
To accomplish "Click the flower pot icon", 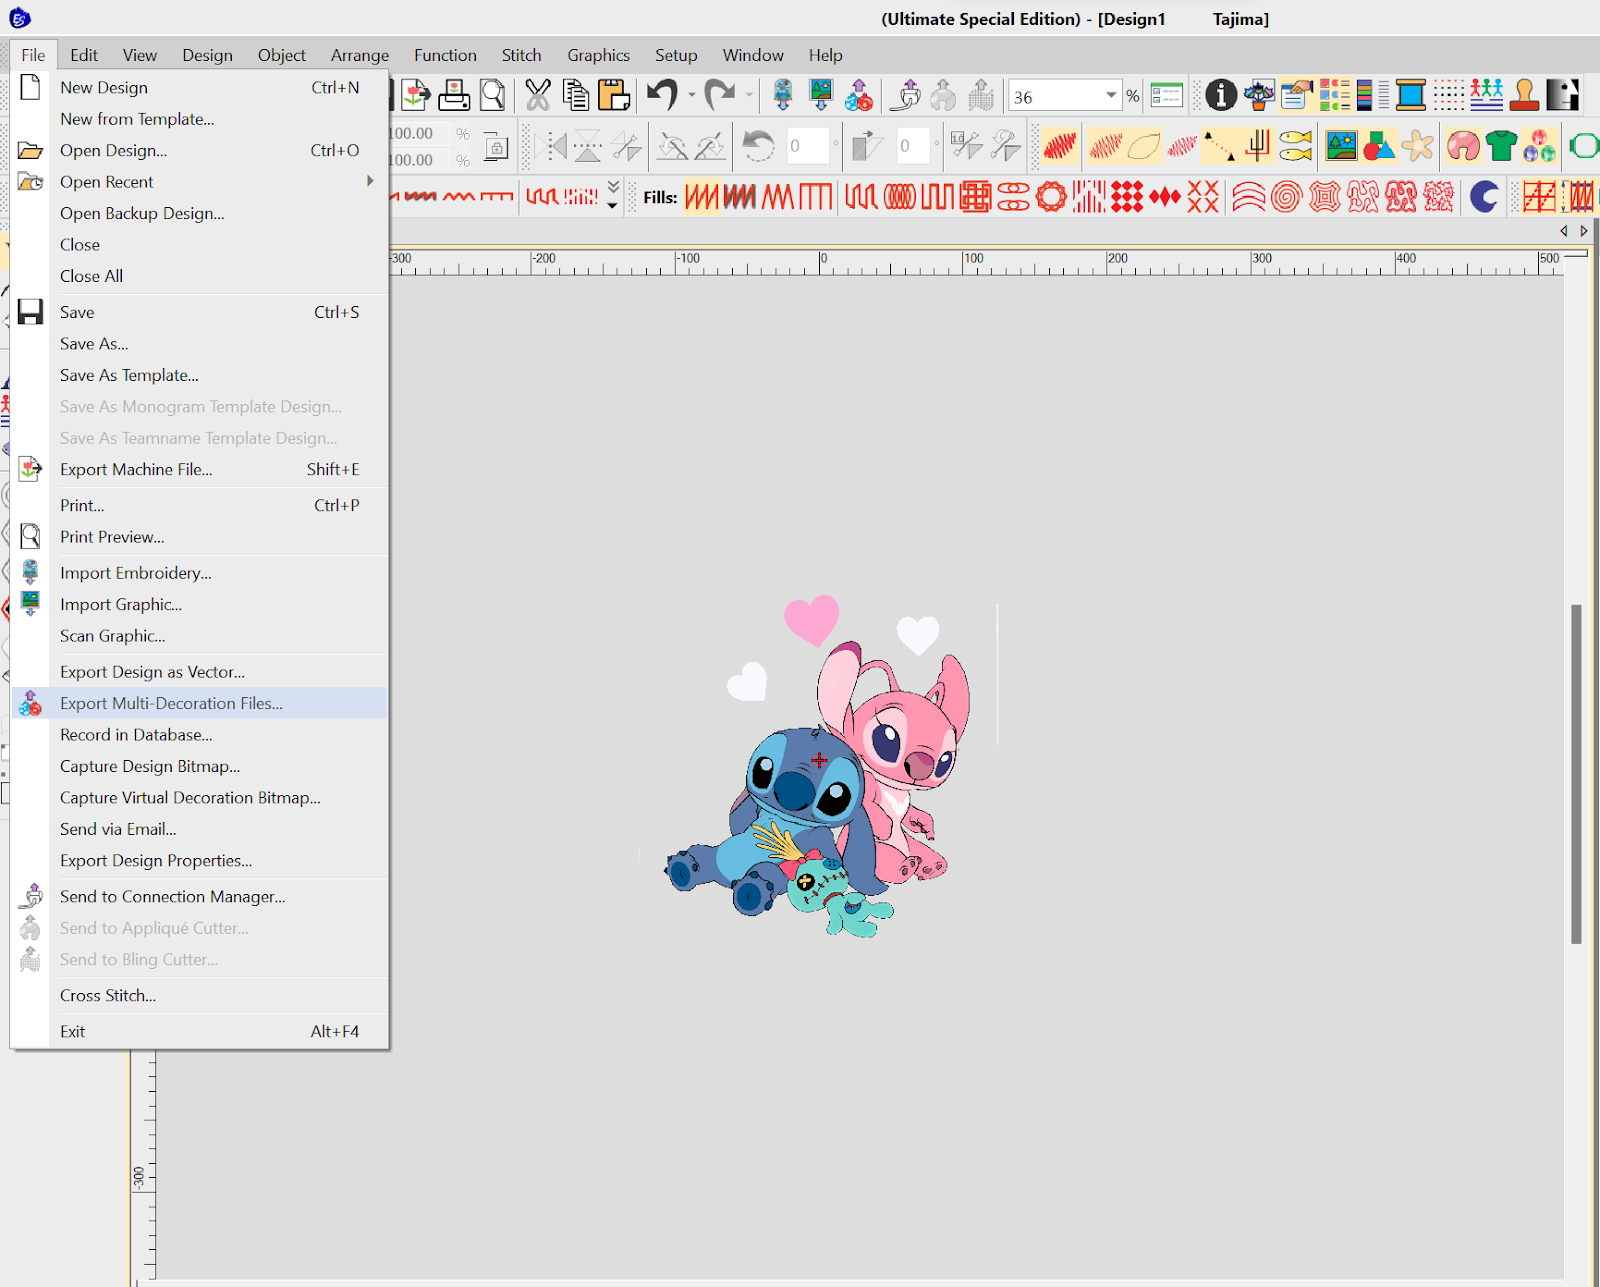I will click(x=1259, y=96).
